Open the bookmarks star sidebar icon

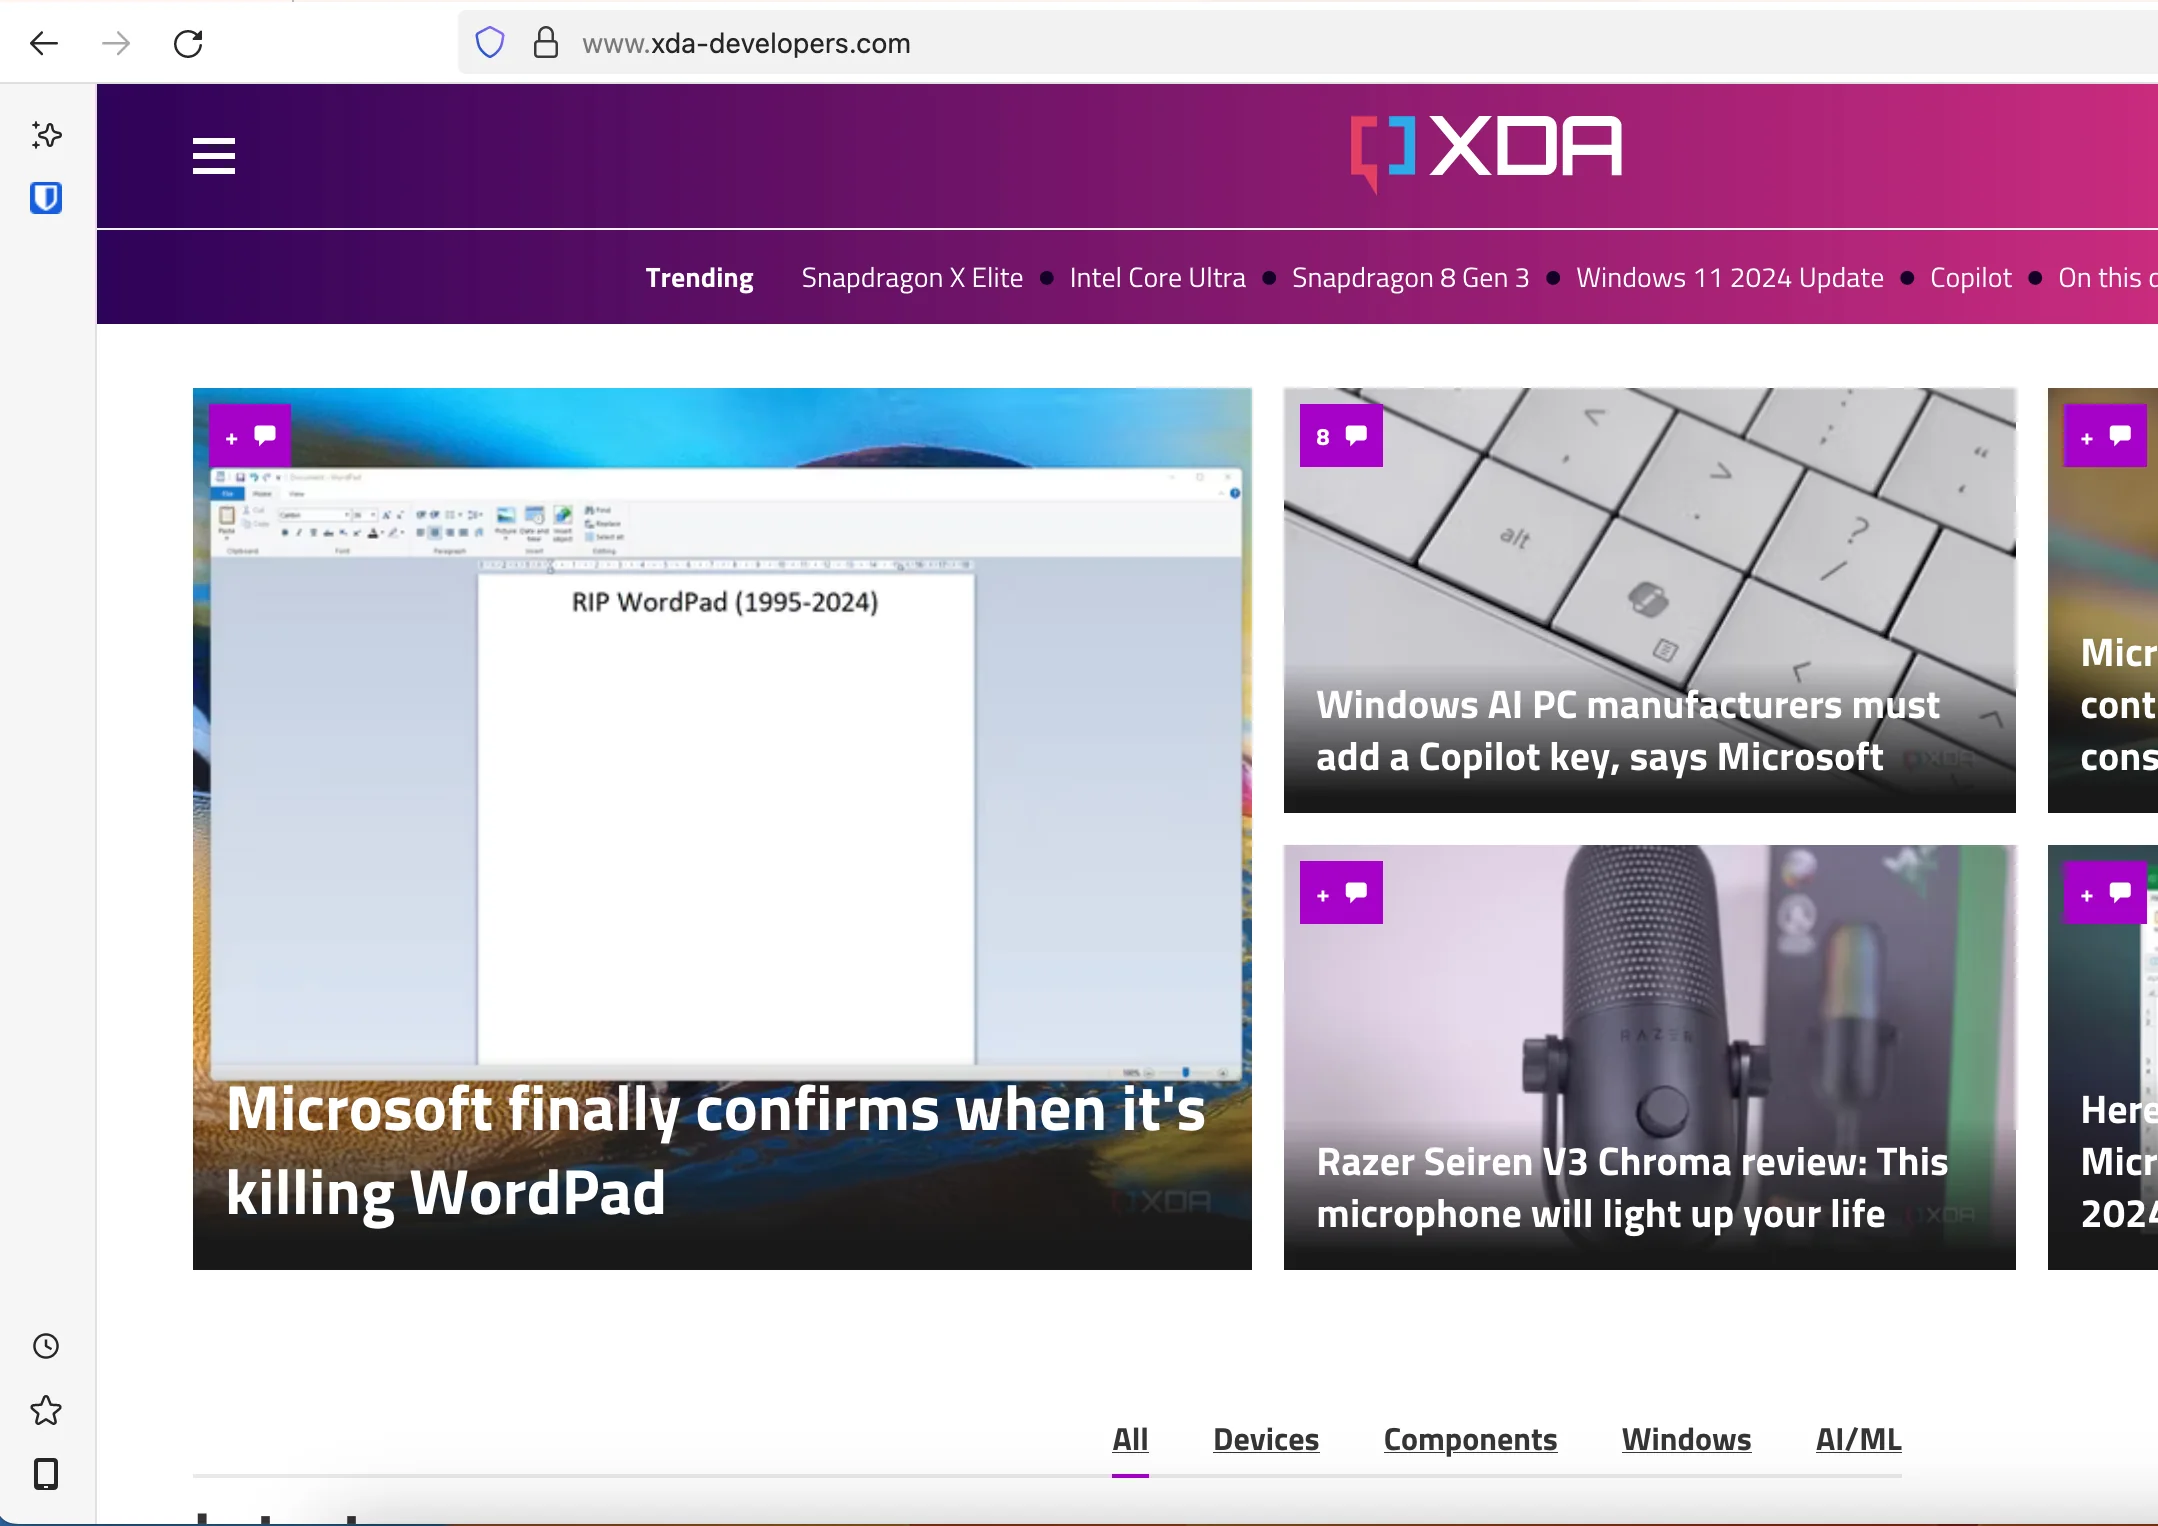click(46, 1411)
